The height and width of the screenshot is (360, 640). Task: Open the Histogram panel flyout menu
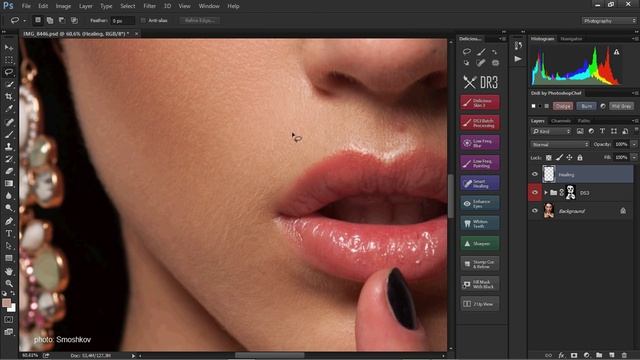pyautogui.click(x=635, y=39)
